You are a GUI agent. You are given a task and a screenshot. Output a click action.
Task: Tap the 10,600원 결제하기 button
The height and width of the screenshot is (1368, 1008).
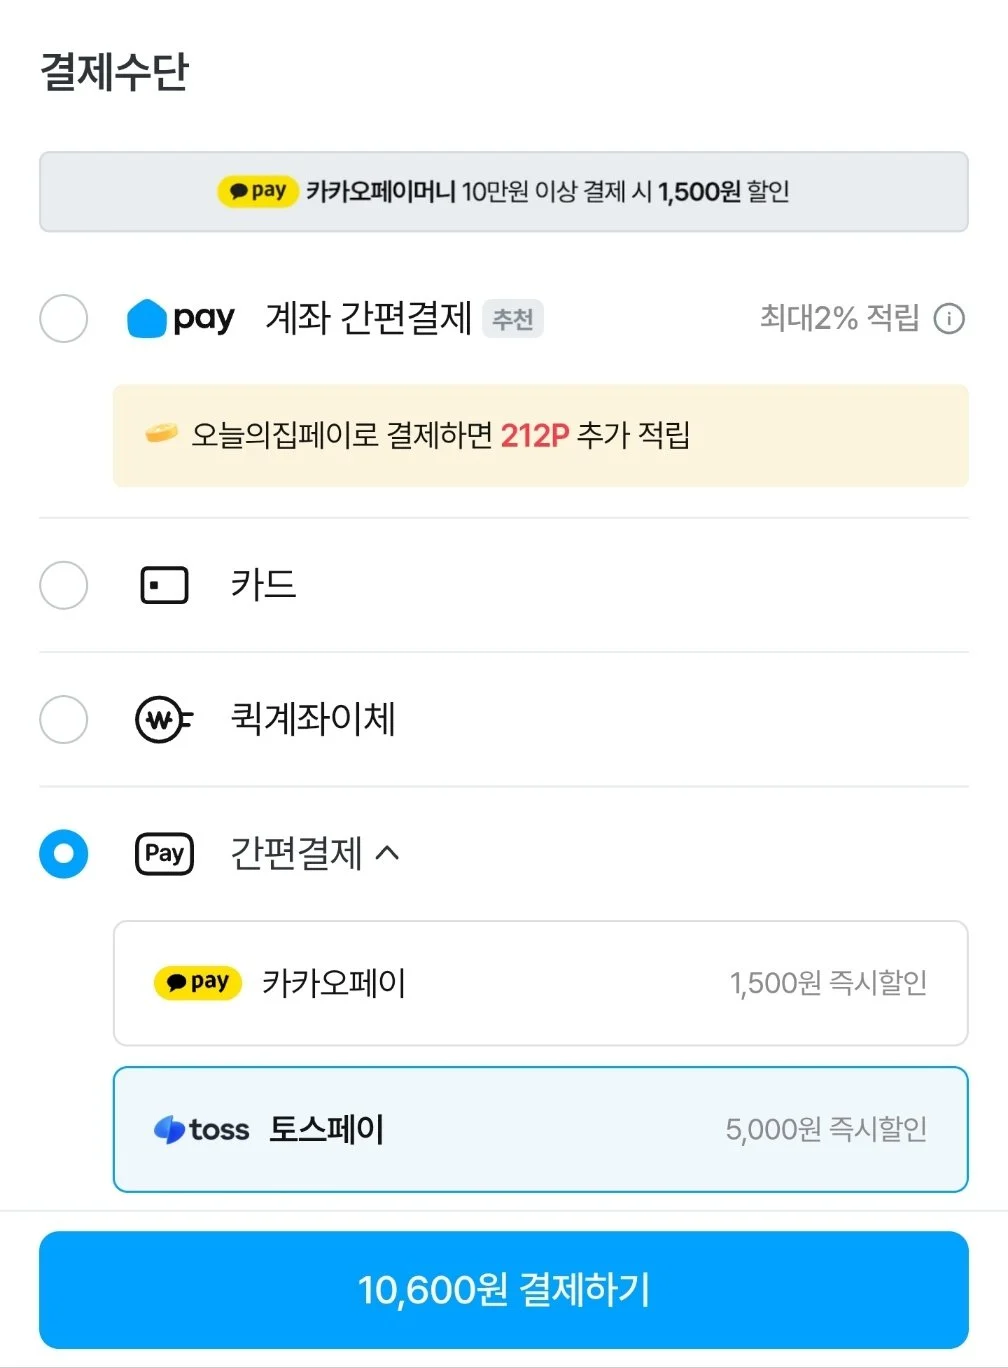504,1290
